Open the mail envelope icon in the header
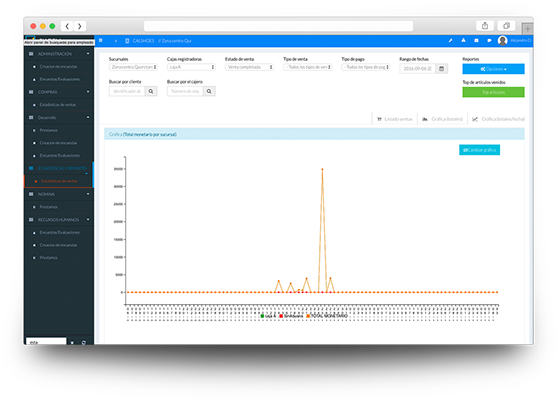557x402 pixels. point(476,40)
